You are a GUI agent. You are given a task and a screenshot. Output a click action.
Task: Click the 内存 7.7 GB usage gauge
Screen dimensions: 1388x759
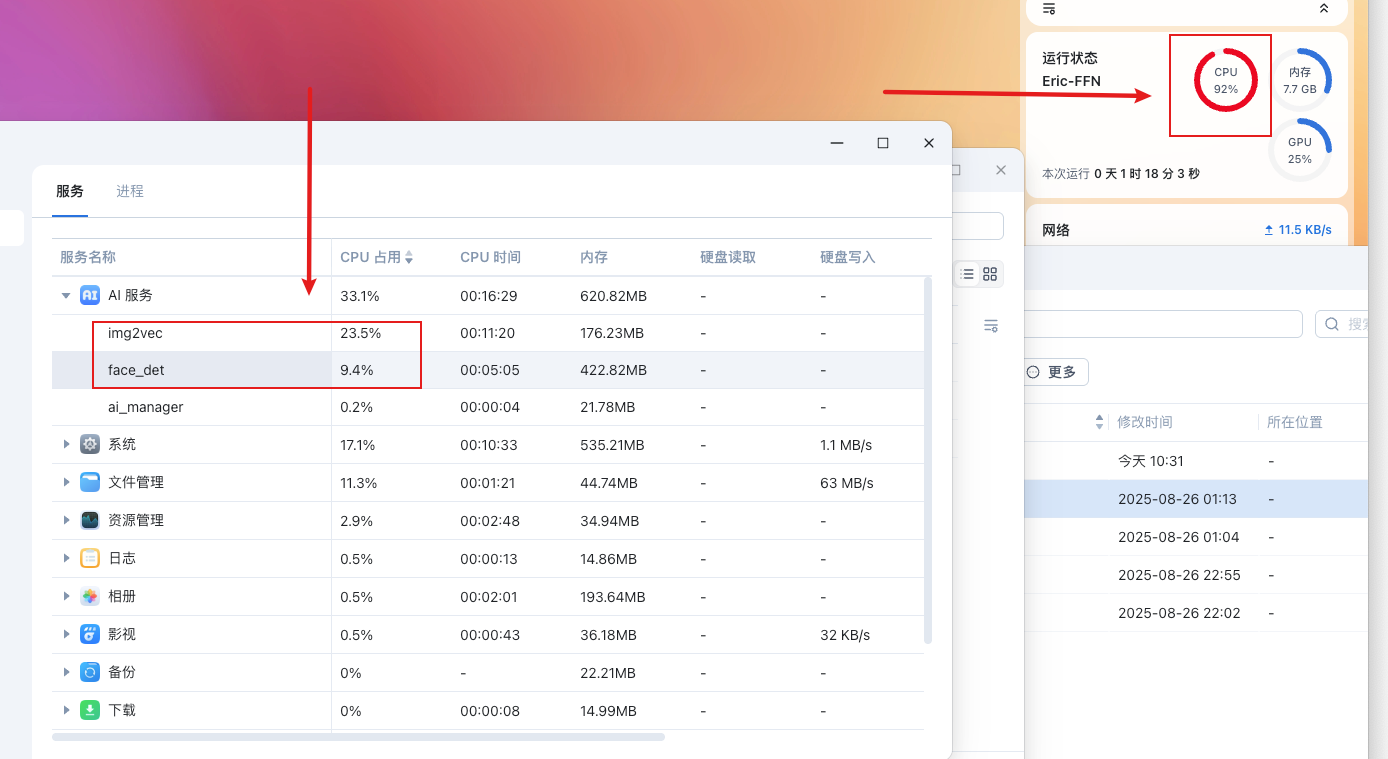tap(1300, 80)
